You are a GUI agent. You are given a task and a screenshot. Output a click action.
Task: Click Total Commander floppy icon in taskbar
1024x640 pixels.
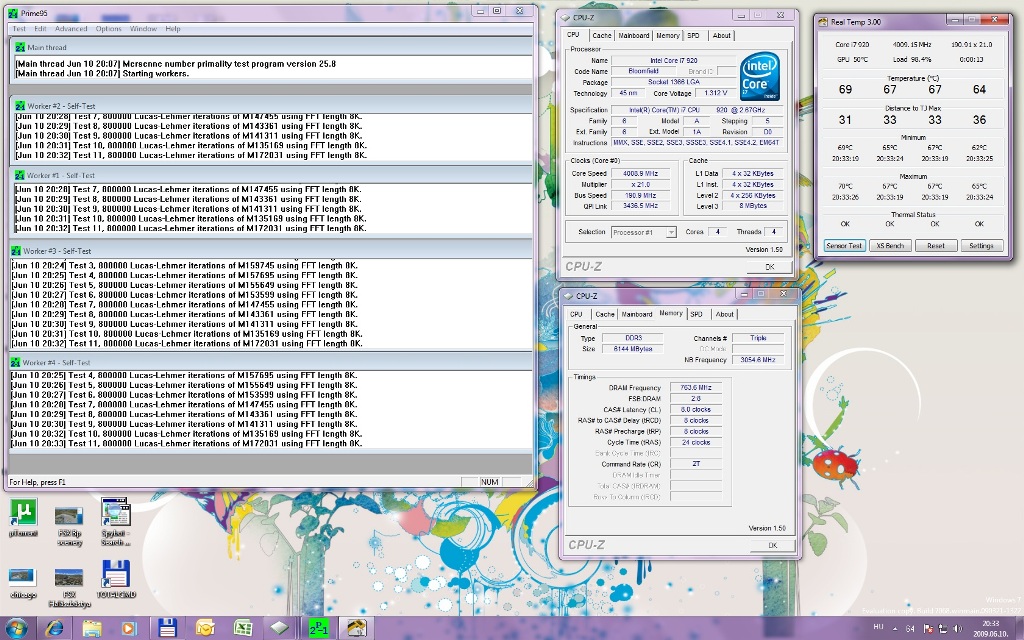tap(167, 628)
